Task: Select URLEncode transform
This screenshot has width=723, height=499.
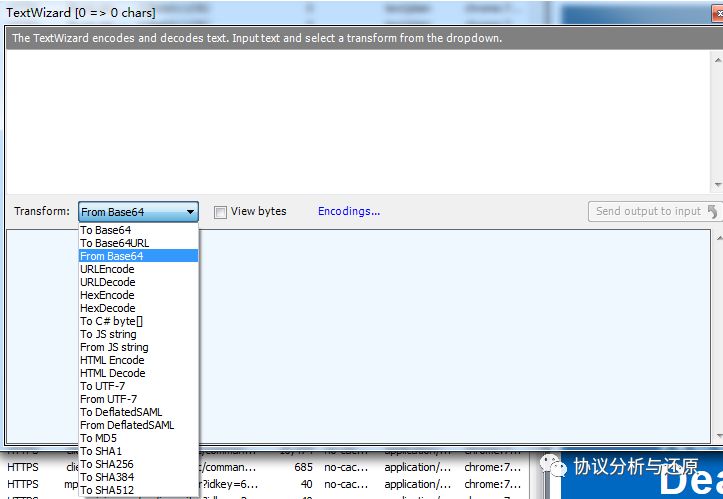Action: tap(138, 269)
